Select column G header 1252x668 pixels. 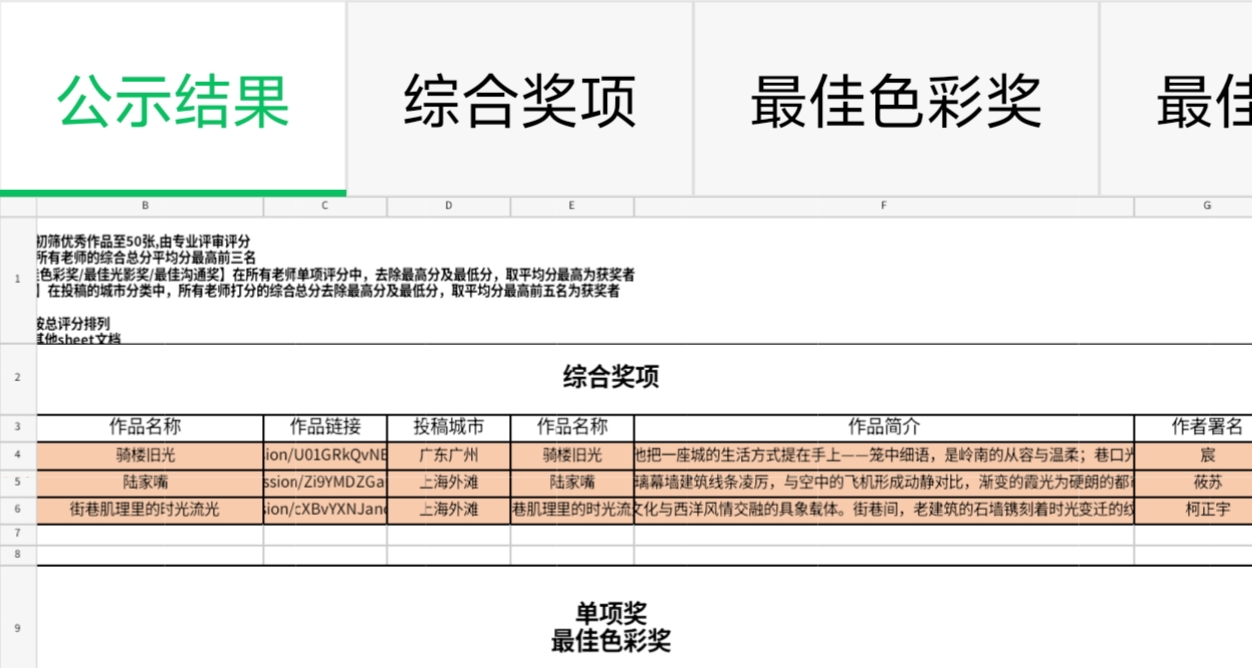click(1206, 206)
